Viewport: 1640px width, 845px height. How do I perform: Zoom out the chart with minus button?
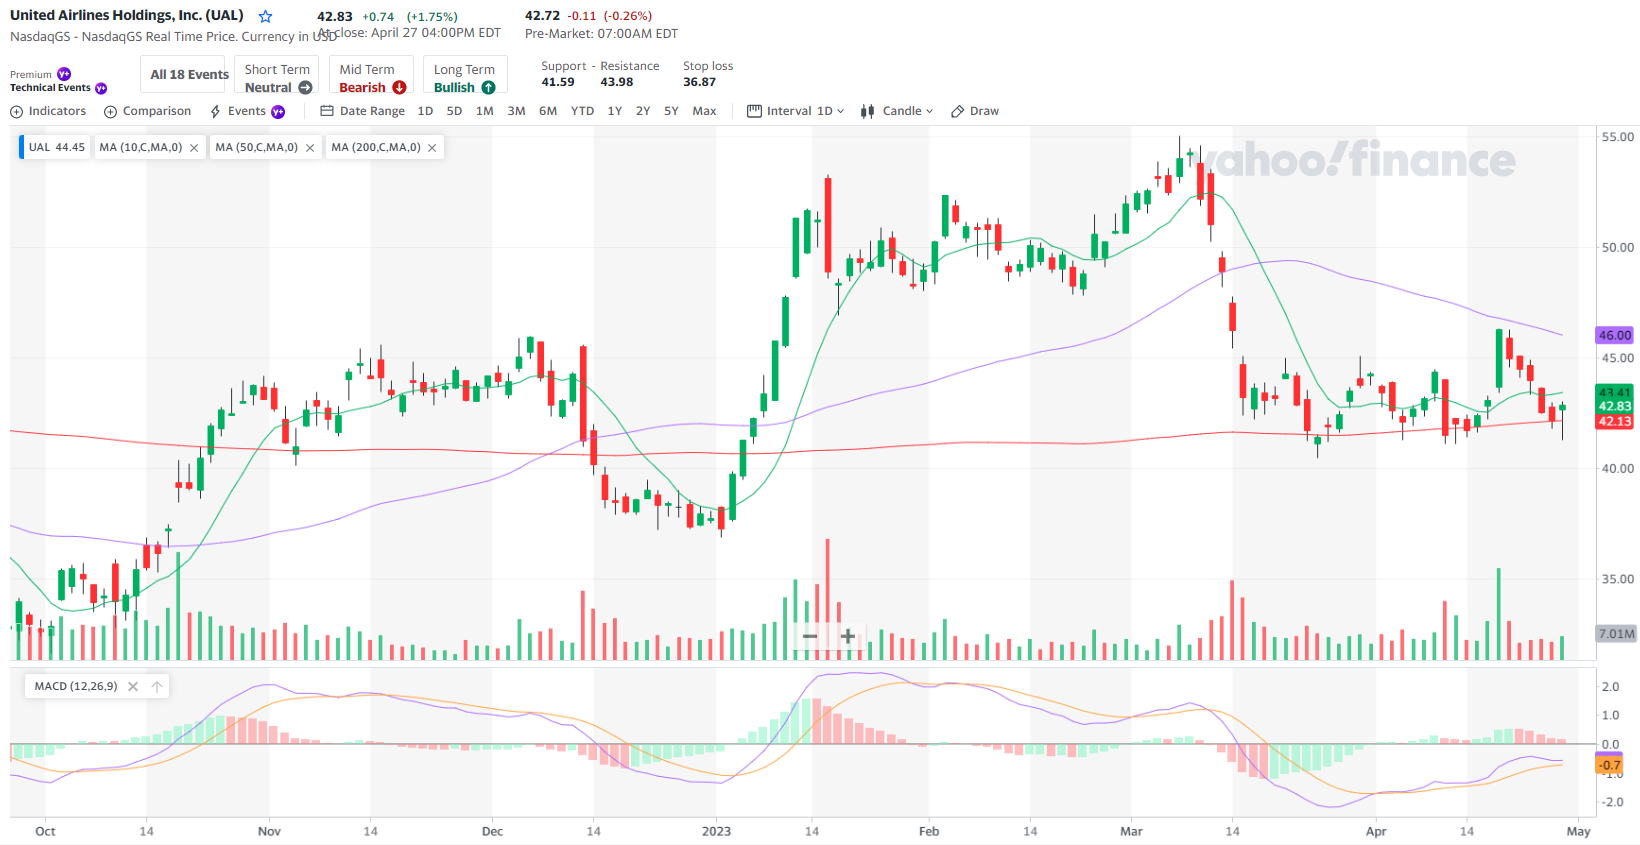pyautogui.click(x=810, y=636)
